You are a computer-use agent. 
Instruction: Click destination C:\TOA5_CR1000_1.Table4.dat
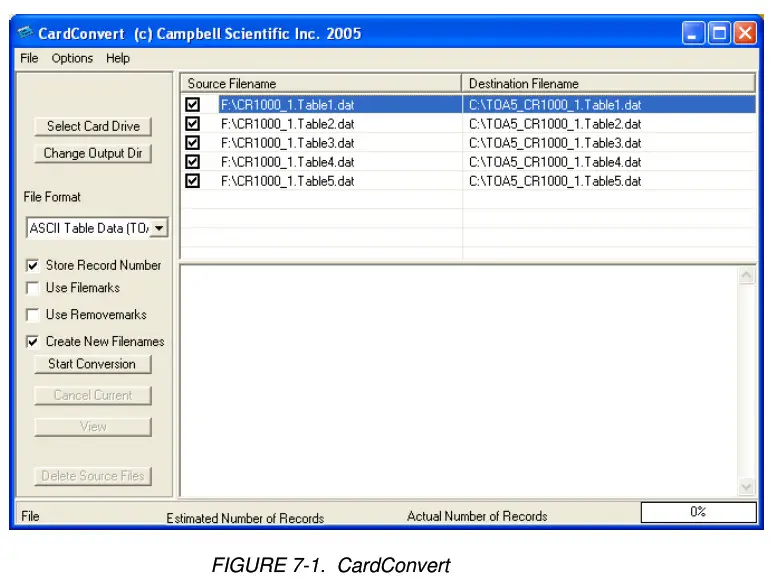click(x=555, y=162)
